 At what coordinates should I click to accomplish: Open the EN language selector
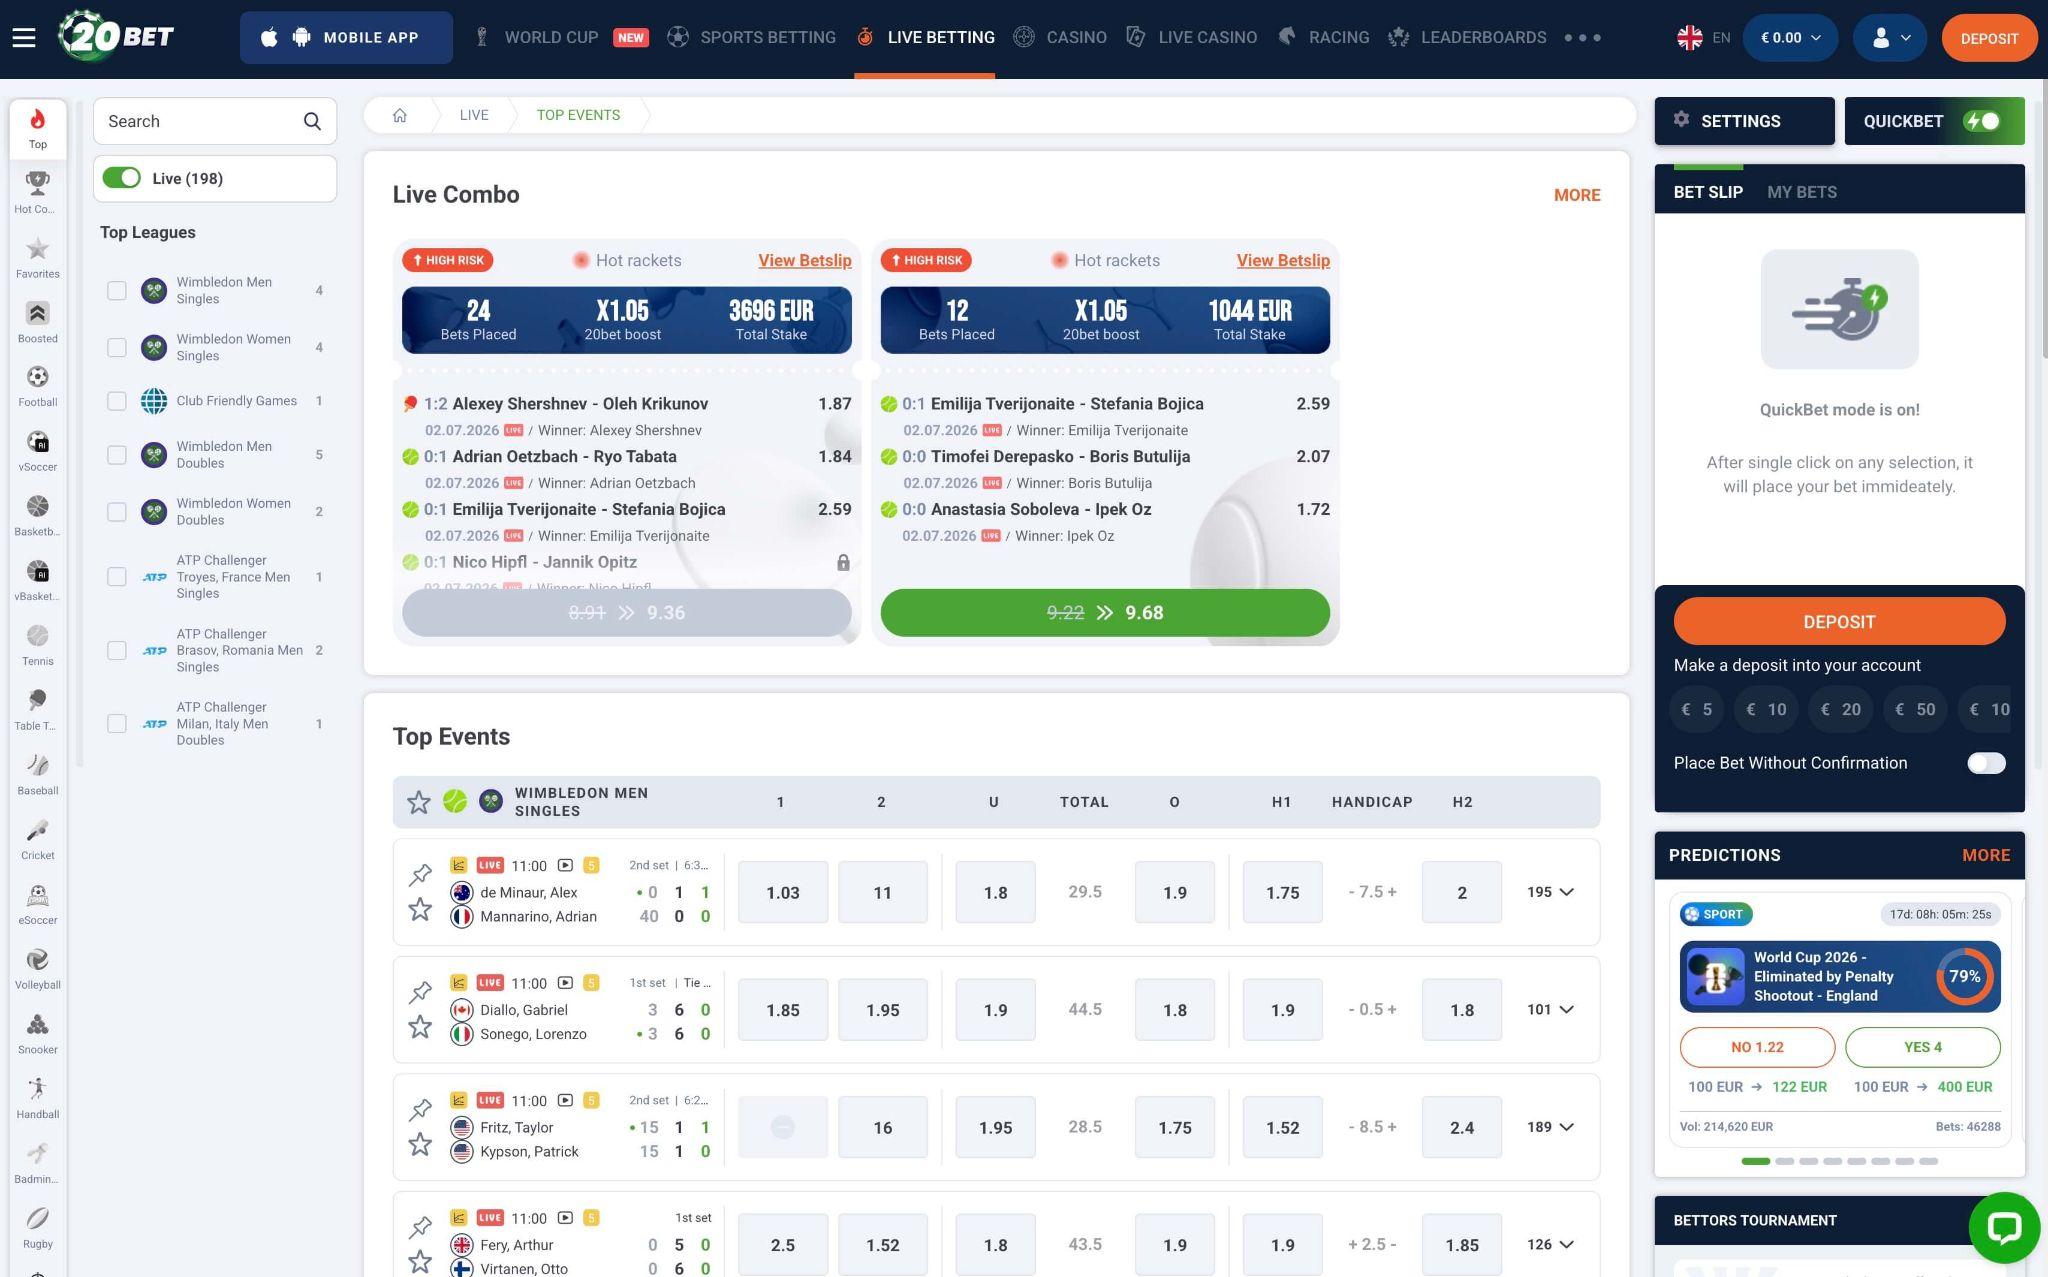click(1704, 38)
